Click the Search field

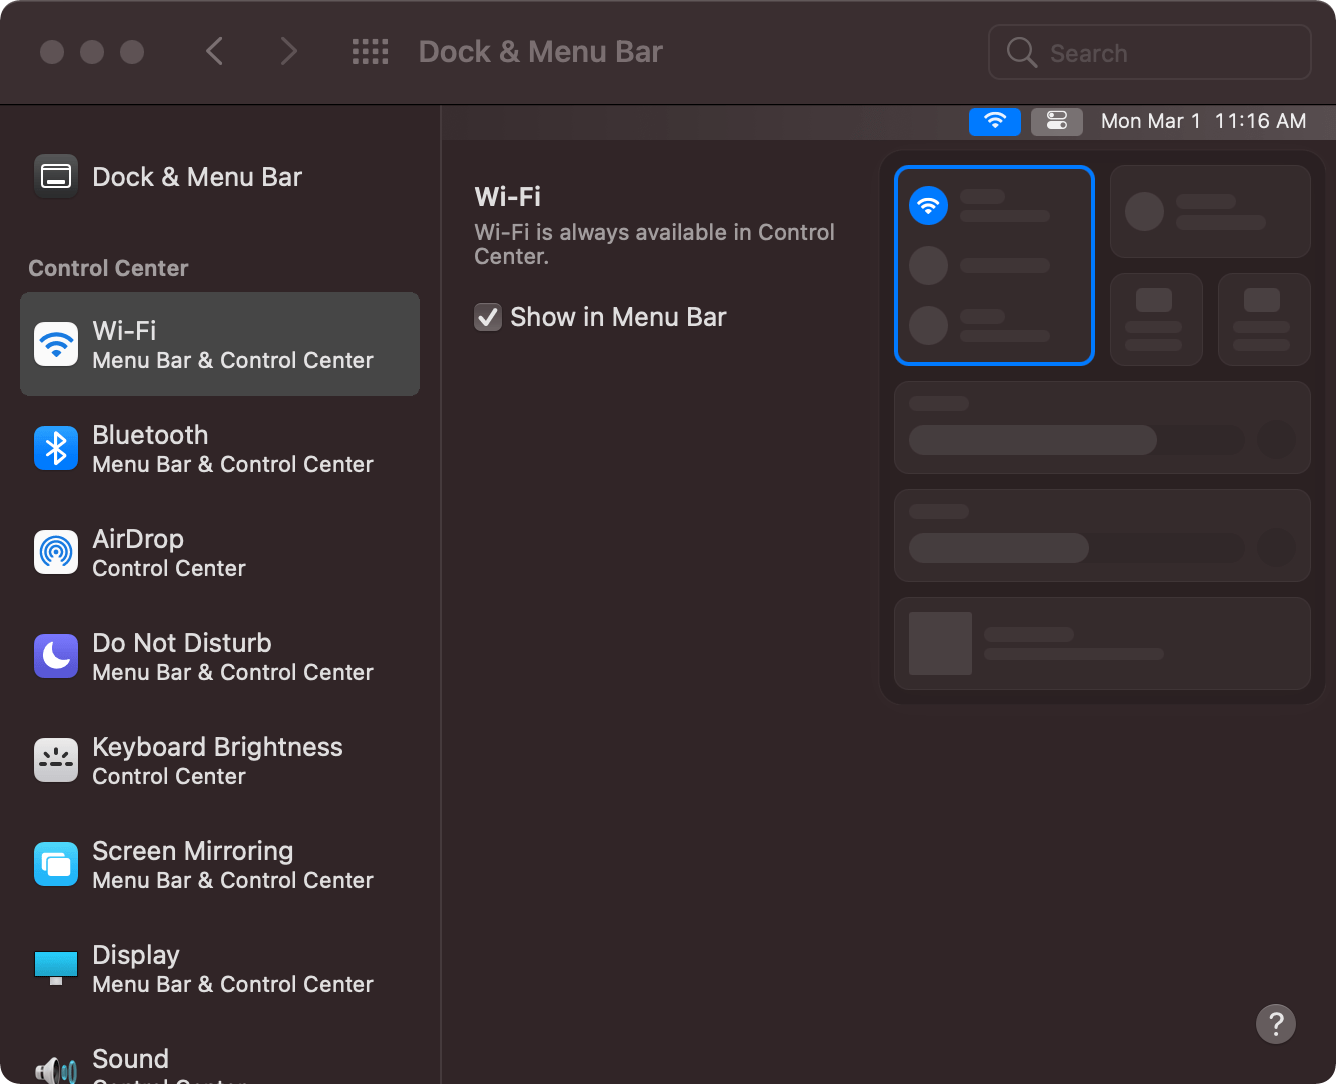click(1150, 53)
